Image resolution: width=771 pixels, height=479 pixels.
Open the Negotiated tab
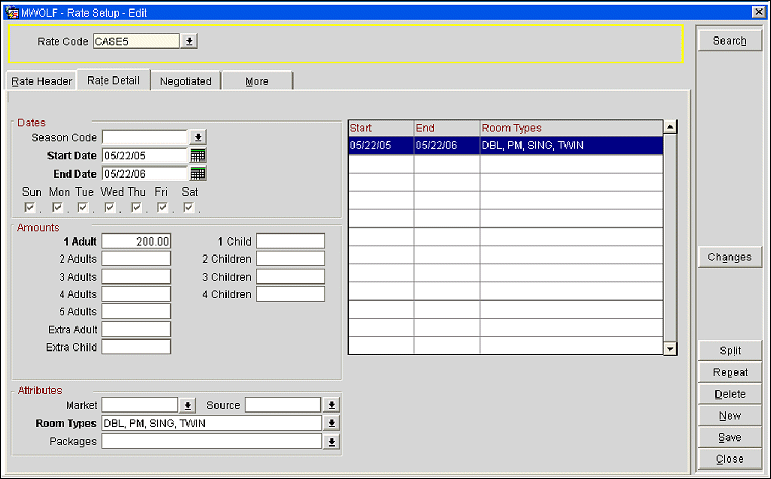tap(186, 81)
